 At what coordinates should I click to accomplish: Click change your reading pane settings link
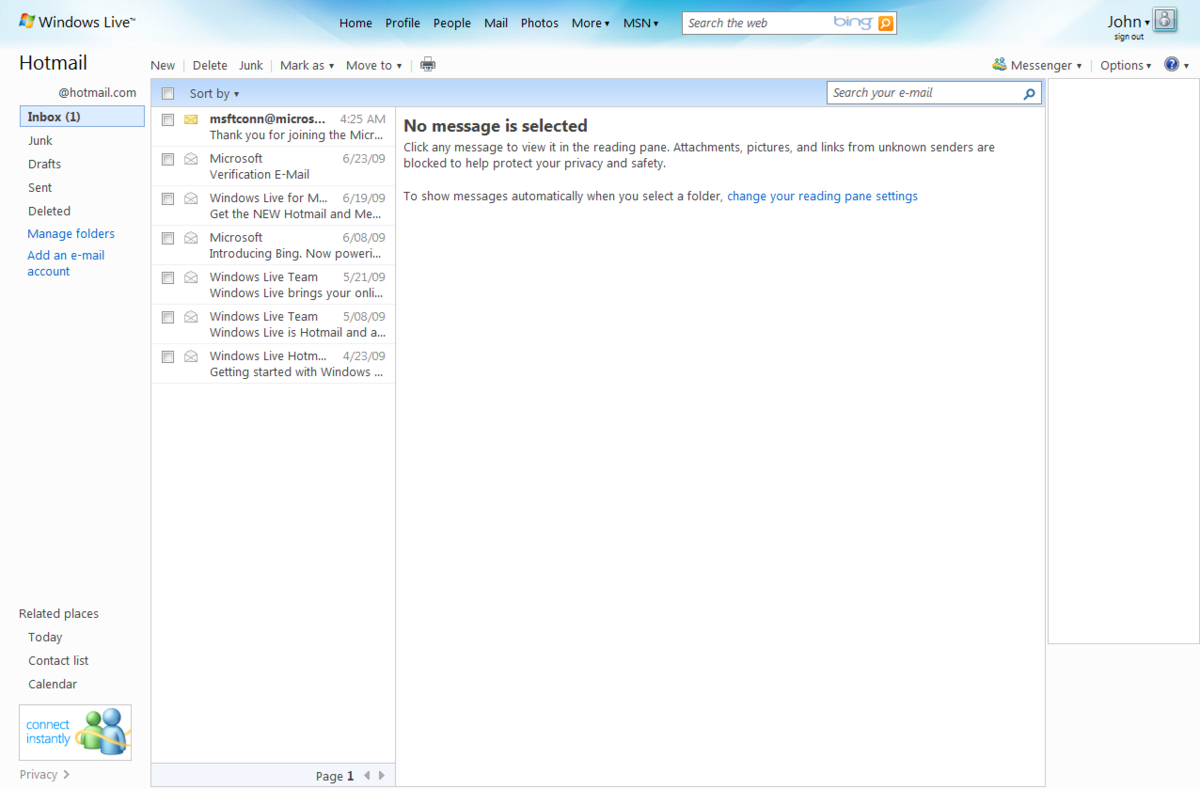click(822, 197)
